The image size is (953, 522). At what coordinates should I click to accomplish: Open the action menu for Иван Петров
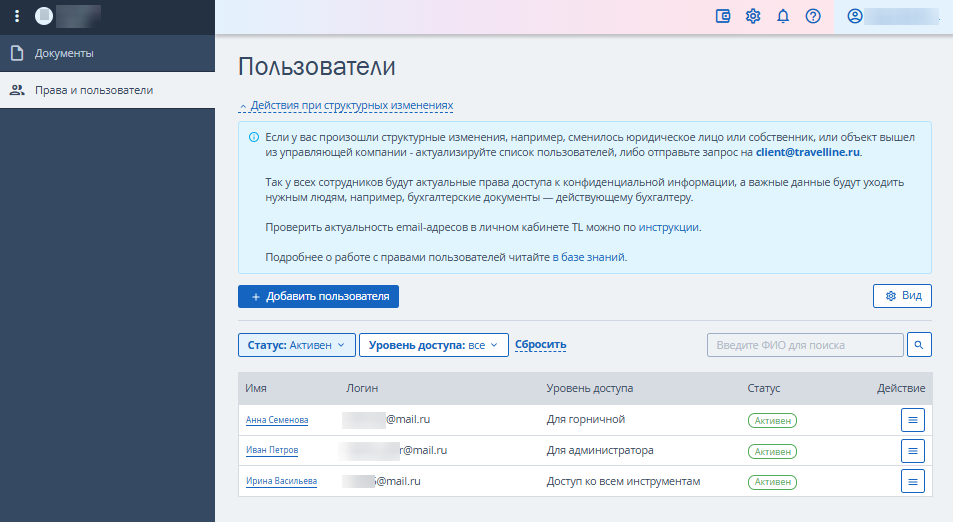coord(913,451)
